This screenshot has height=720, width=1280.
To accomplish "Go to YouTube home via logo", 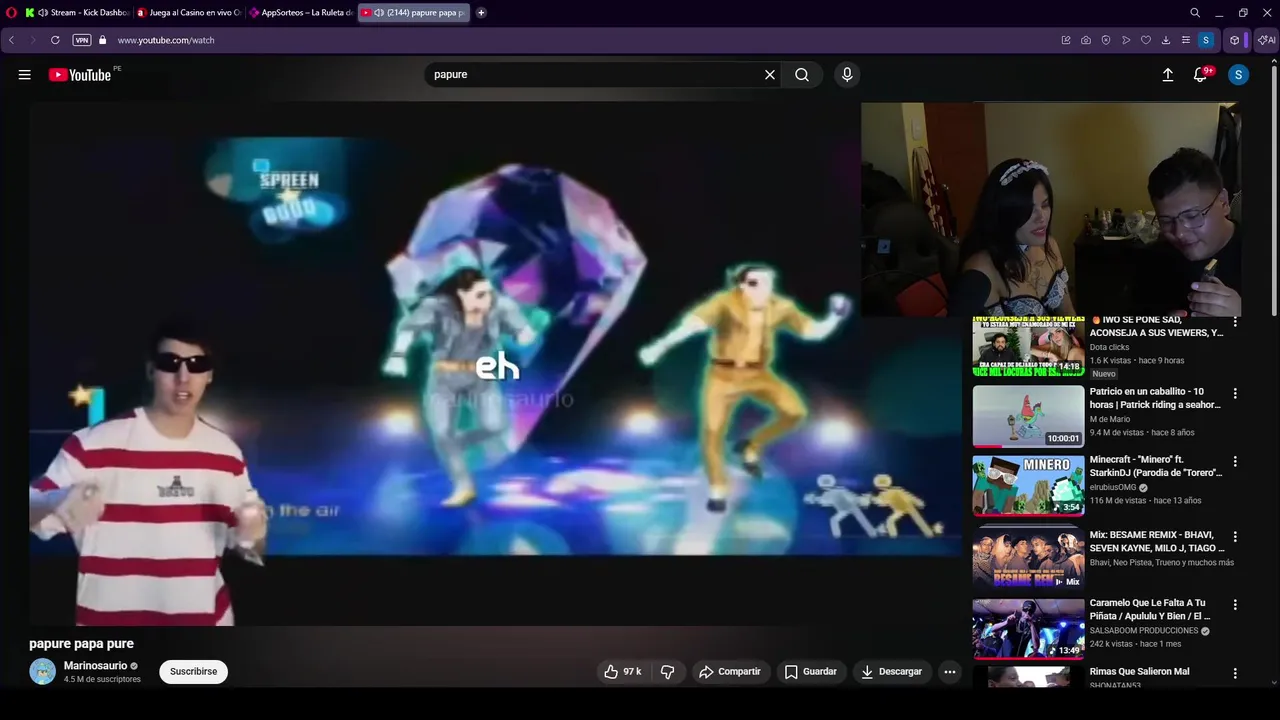I will coord(80,75).
